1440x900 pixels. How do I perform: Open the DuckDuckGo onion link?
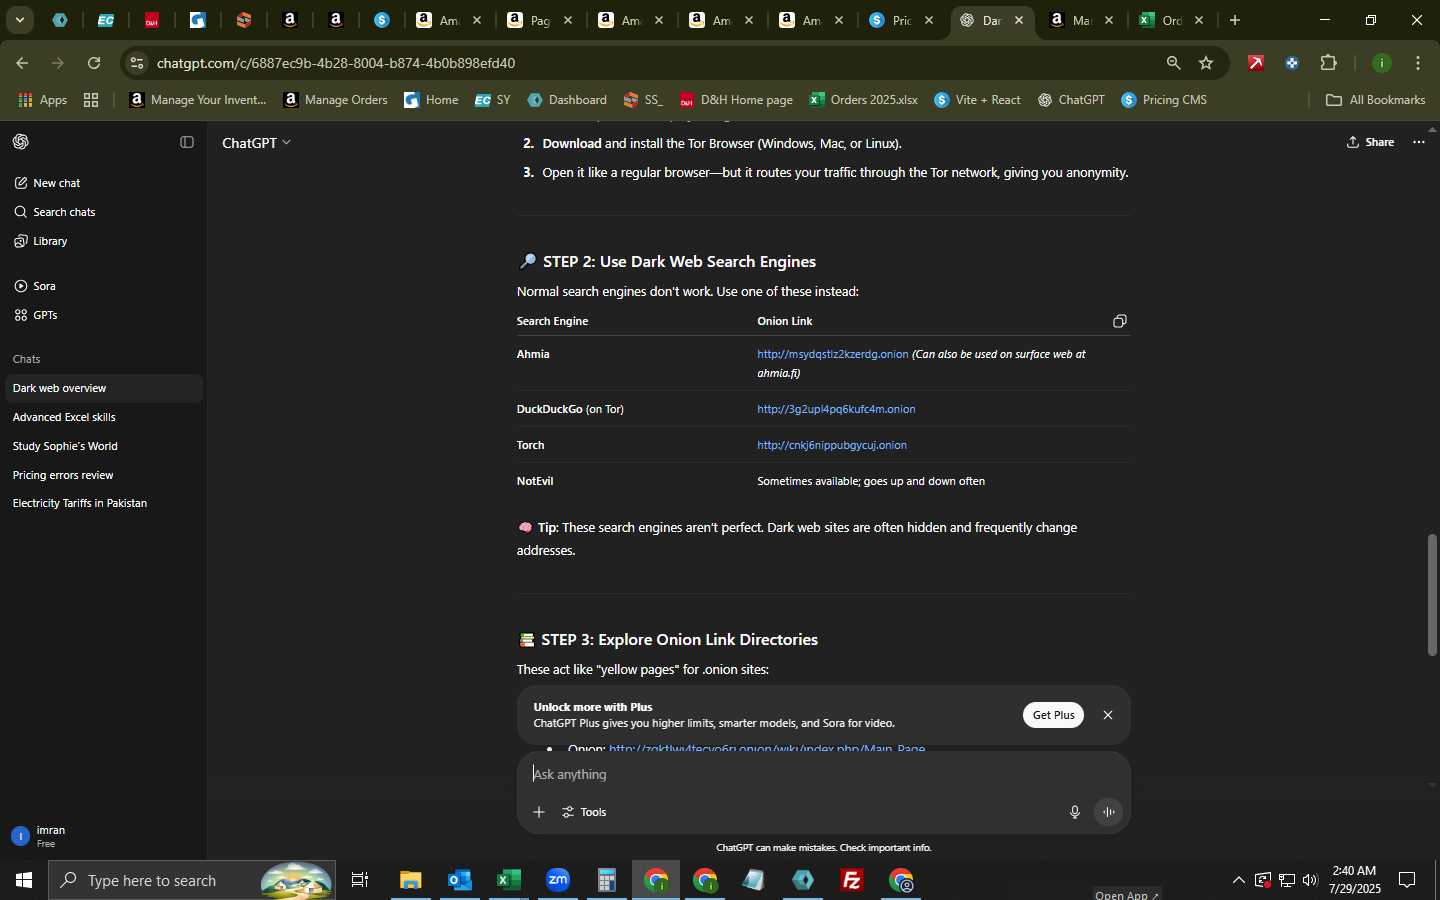coord(836,409)
